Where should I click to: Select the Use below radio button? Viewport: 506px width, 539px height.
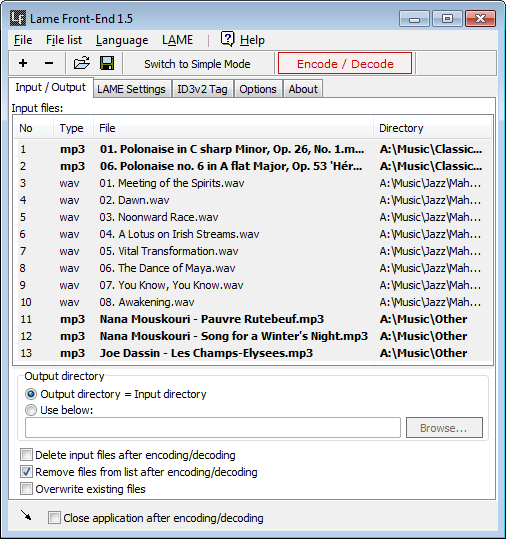coord(31,410)
